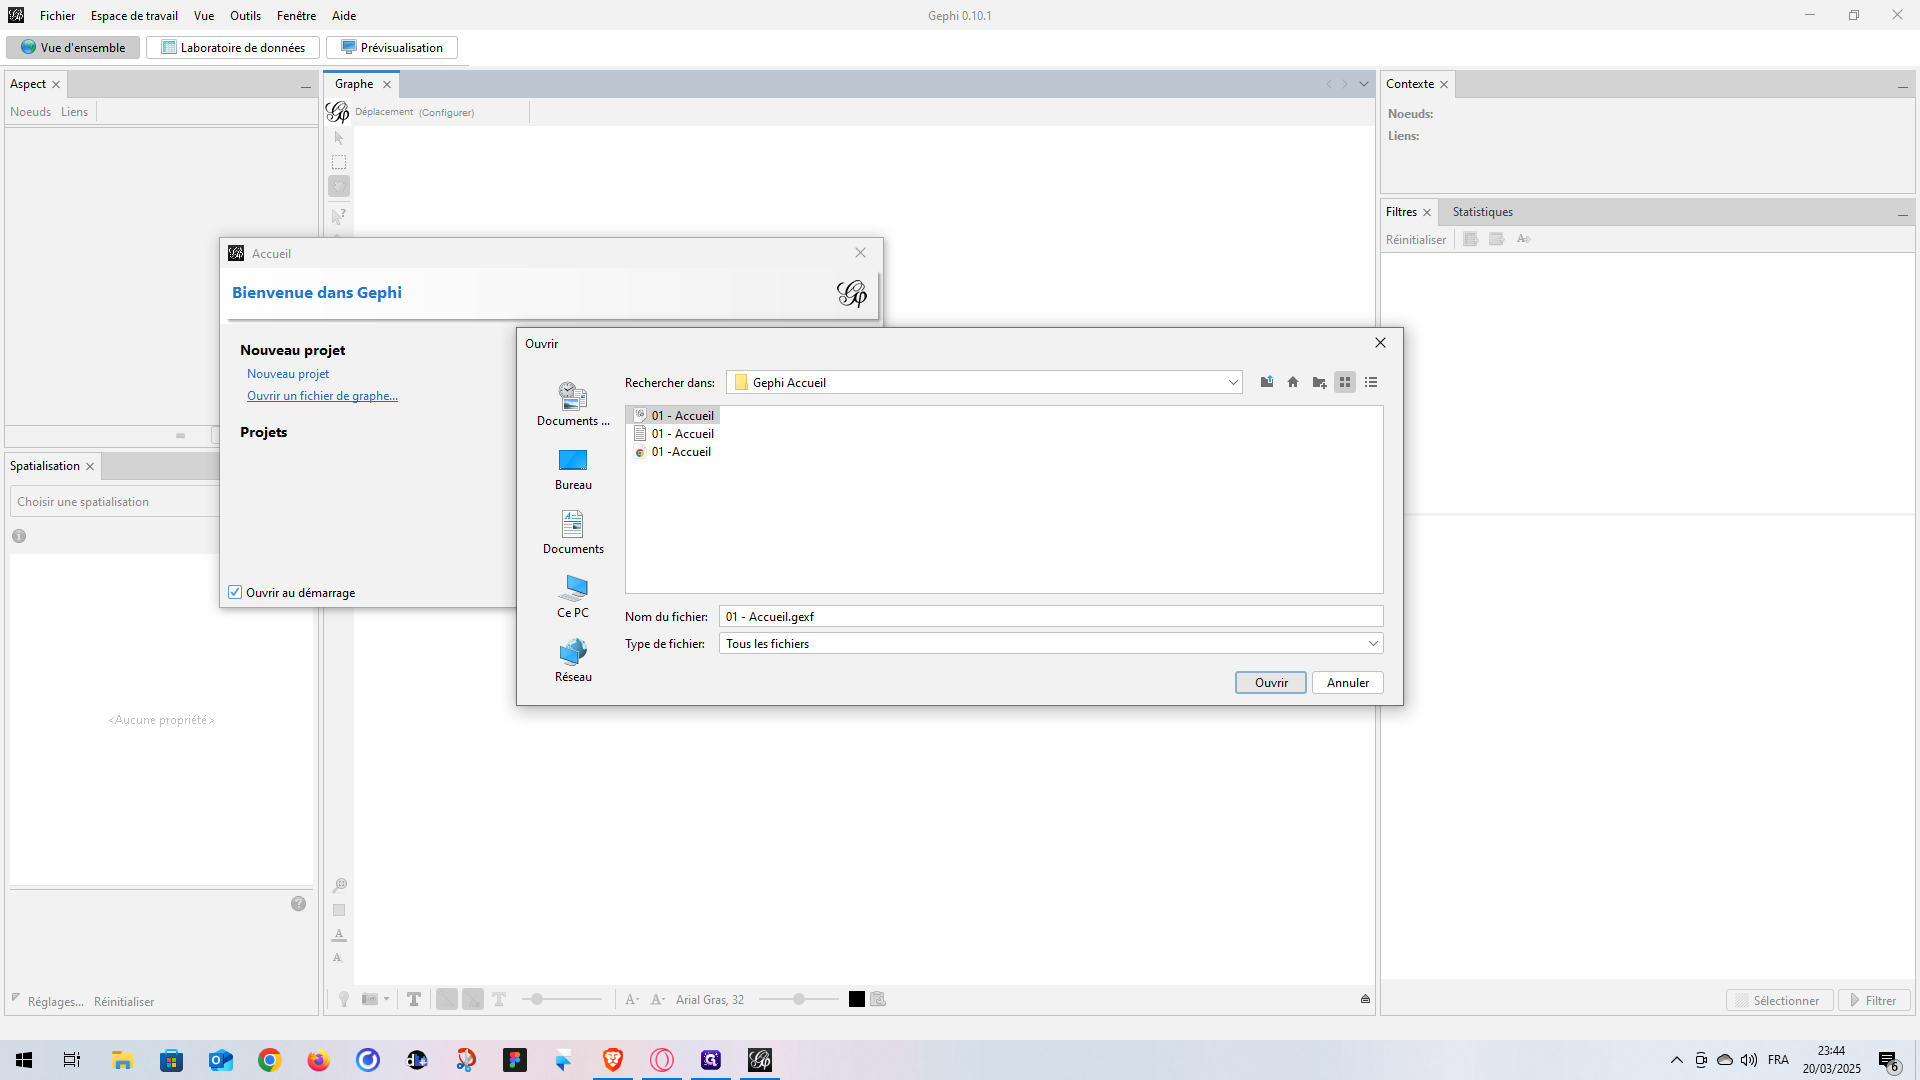Switch file list to details list view
This screenshot has height=1080, width=1920.
pos(1371,382)
